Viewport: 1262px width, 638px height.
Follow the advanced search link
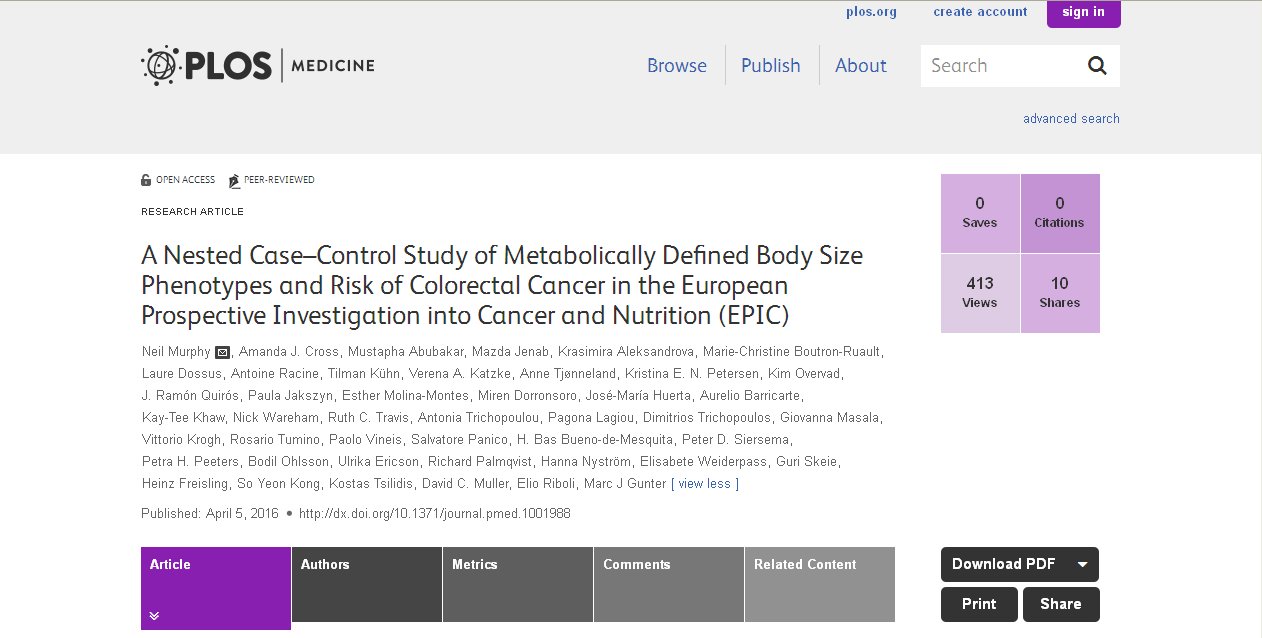tap(1071, 119)
